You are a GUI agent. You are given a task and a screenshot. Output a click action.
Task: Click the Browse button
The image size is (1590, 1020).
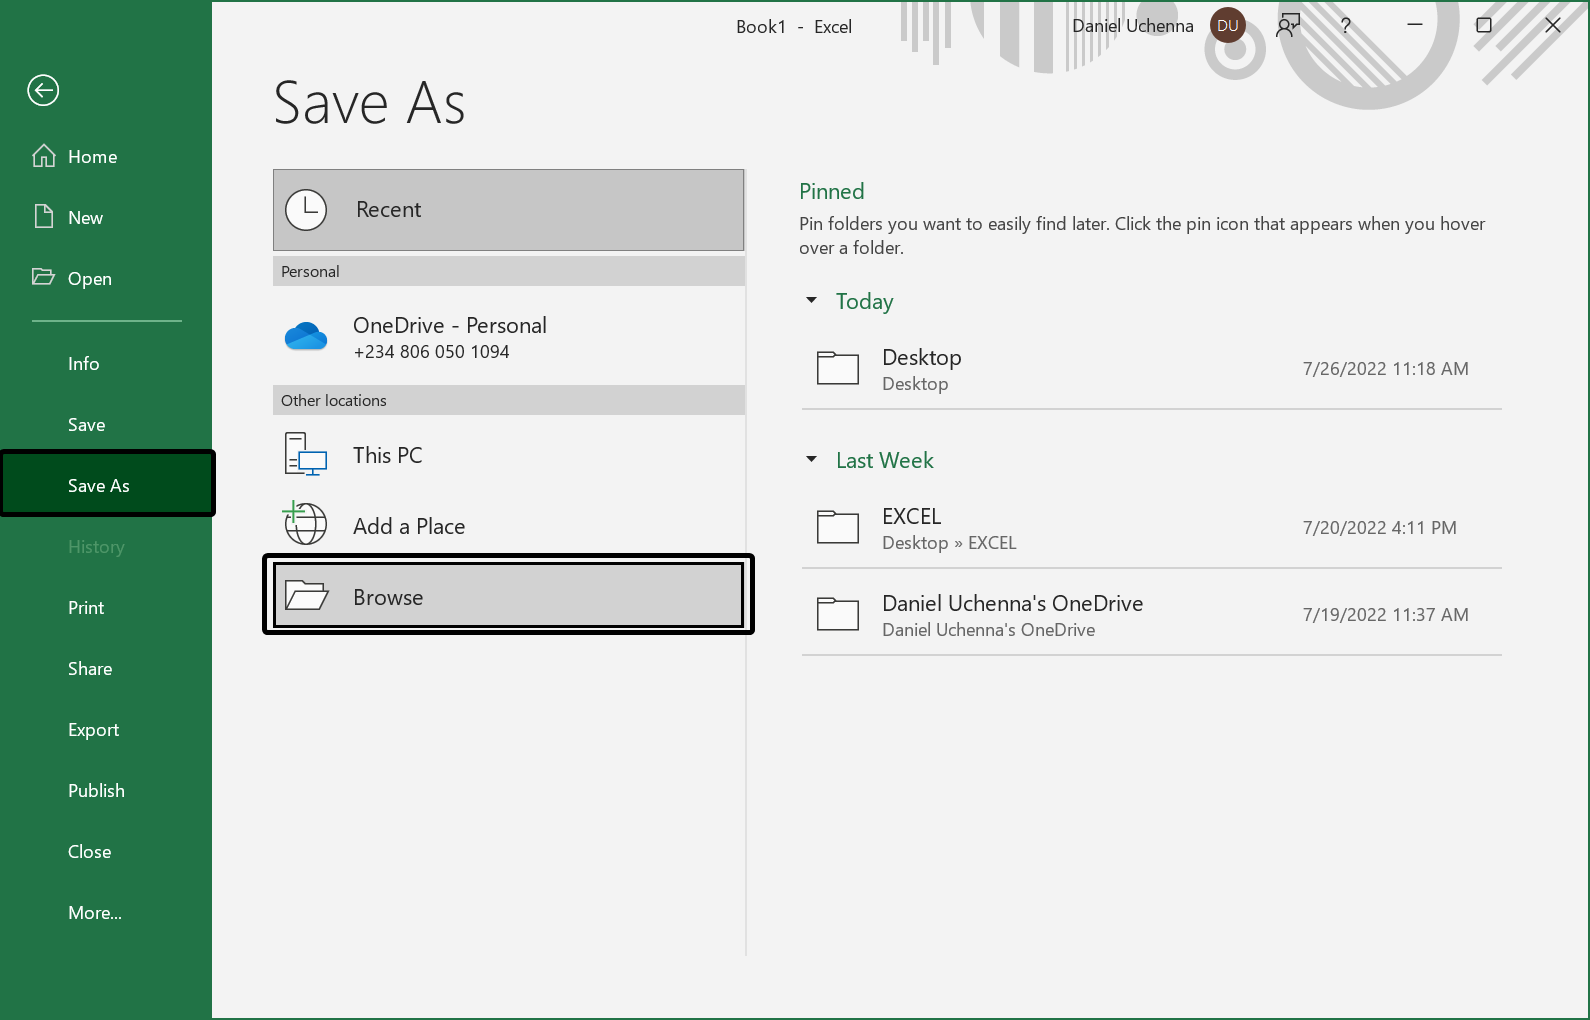[x=508, y=596]
